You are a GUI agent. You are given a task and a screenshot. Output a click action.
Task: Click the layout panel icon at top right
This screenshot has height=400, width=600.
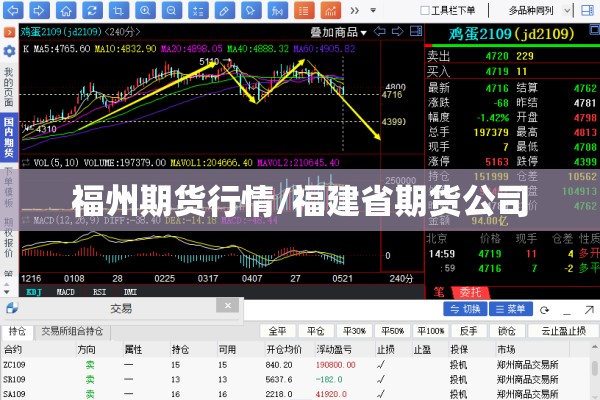coord(587,10)
